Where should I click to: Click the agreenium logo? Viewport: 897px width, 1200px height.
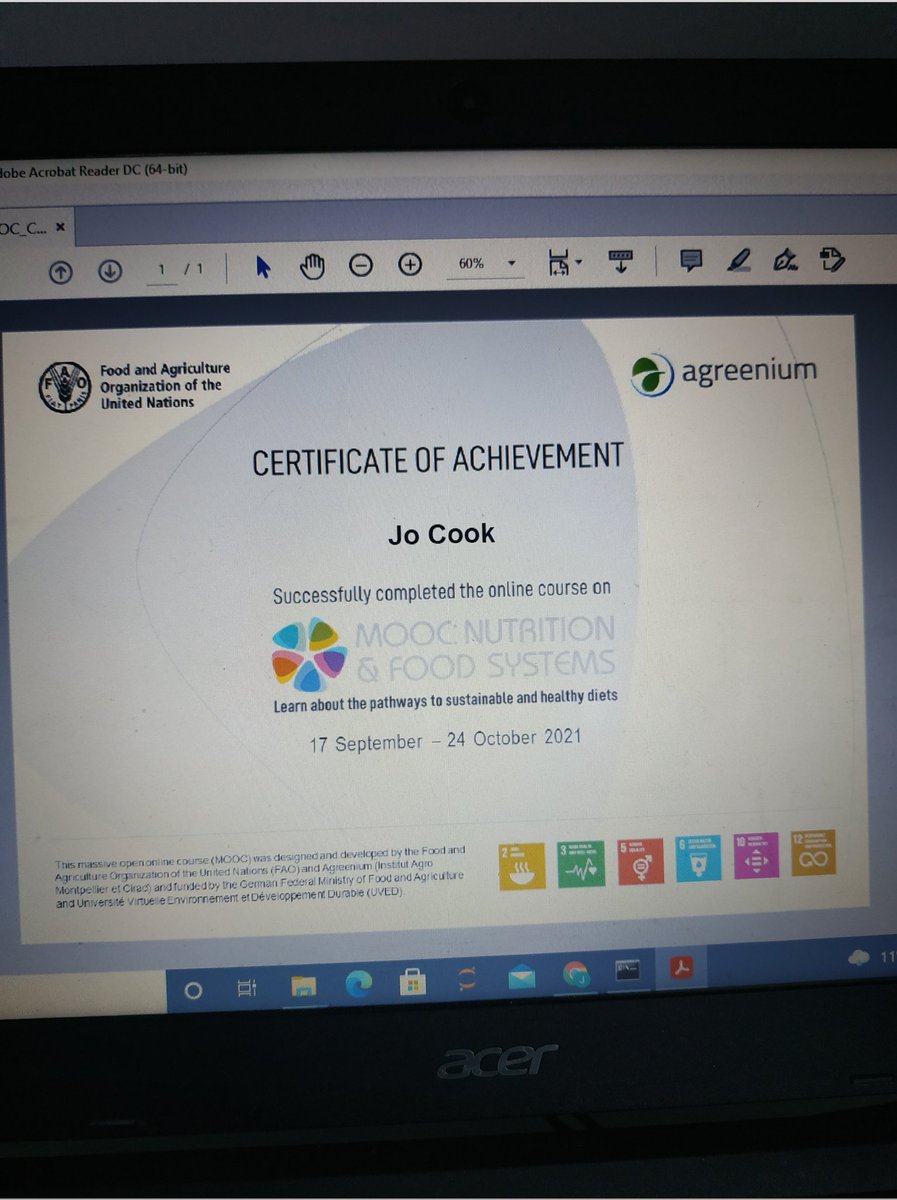coord(724,373)
